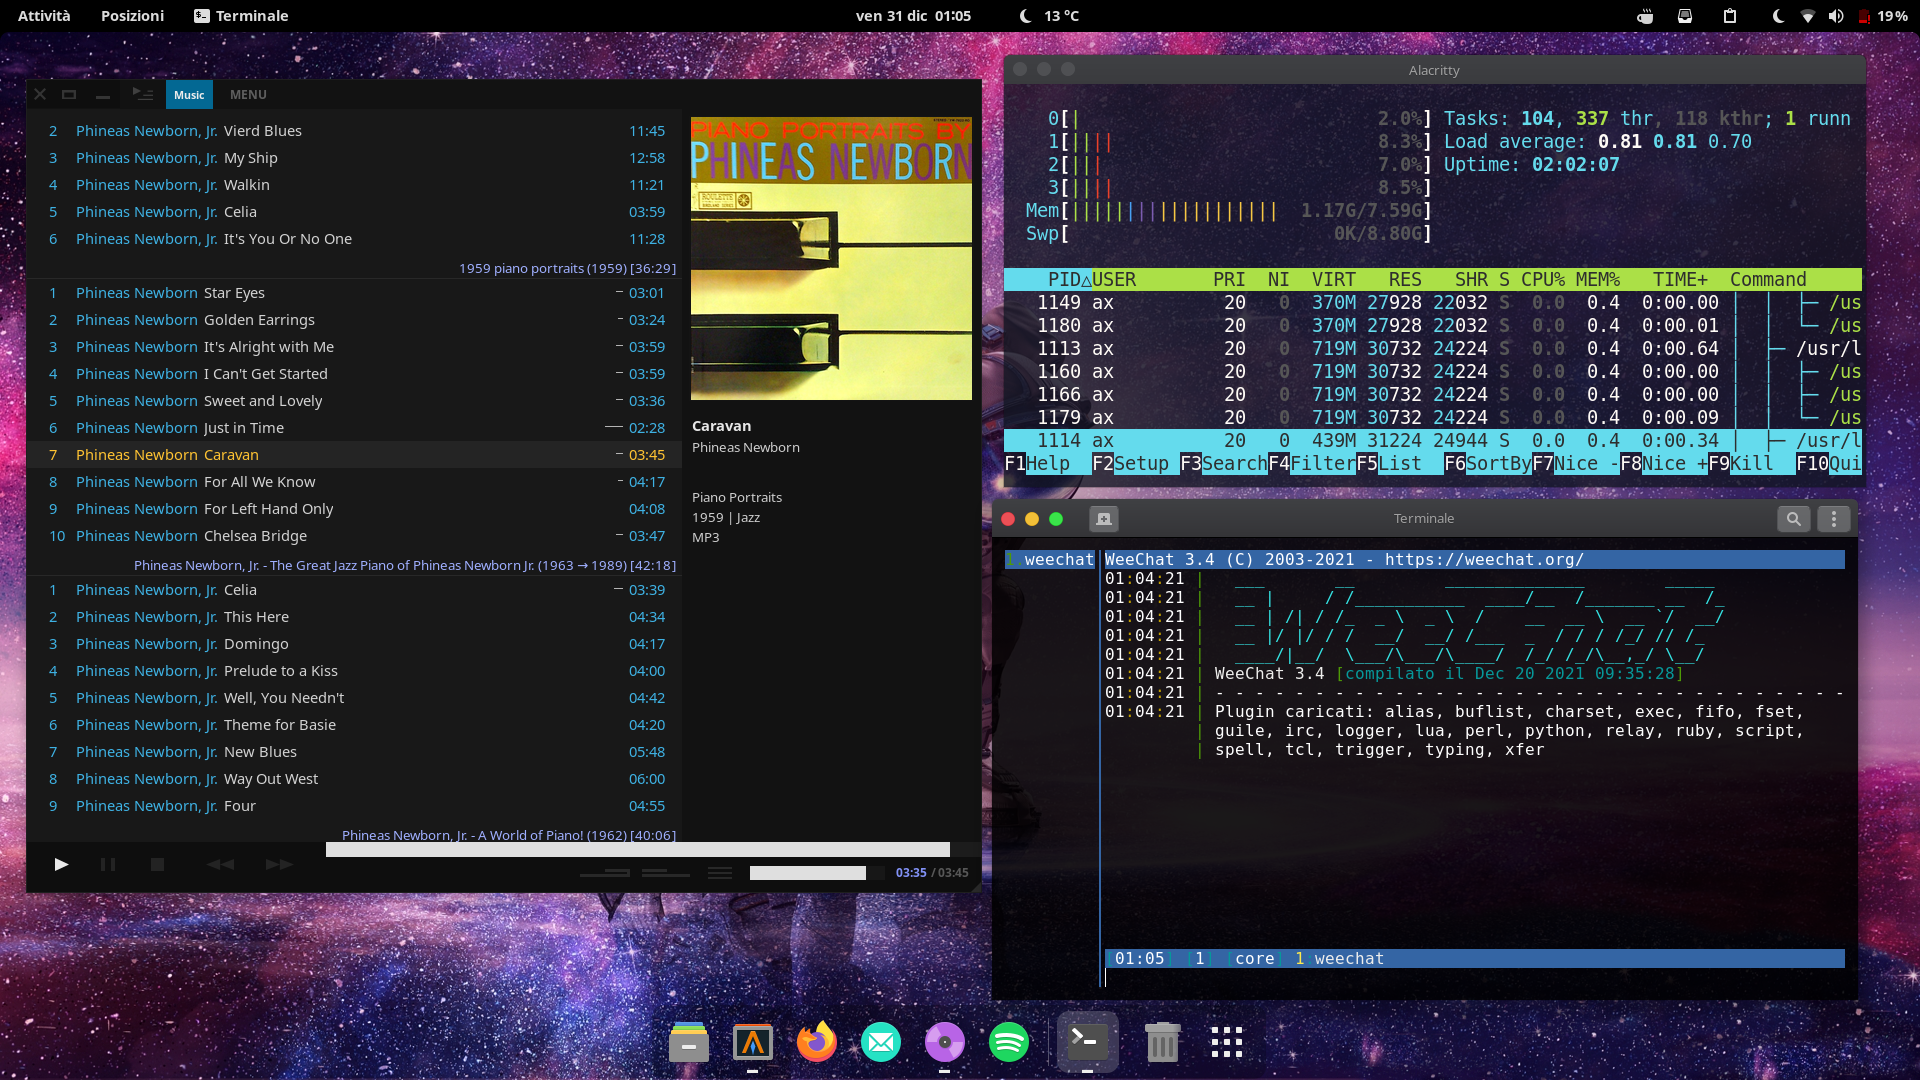Open the Terminal icon in the dock
This screenshot has width=1920, height=1080.
pyautogui.click(x=1088, y=1043)
